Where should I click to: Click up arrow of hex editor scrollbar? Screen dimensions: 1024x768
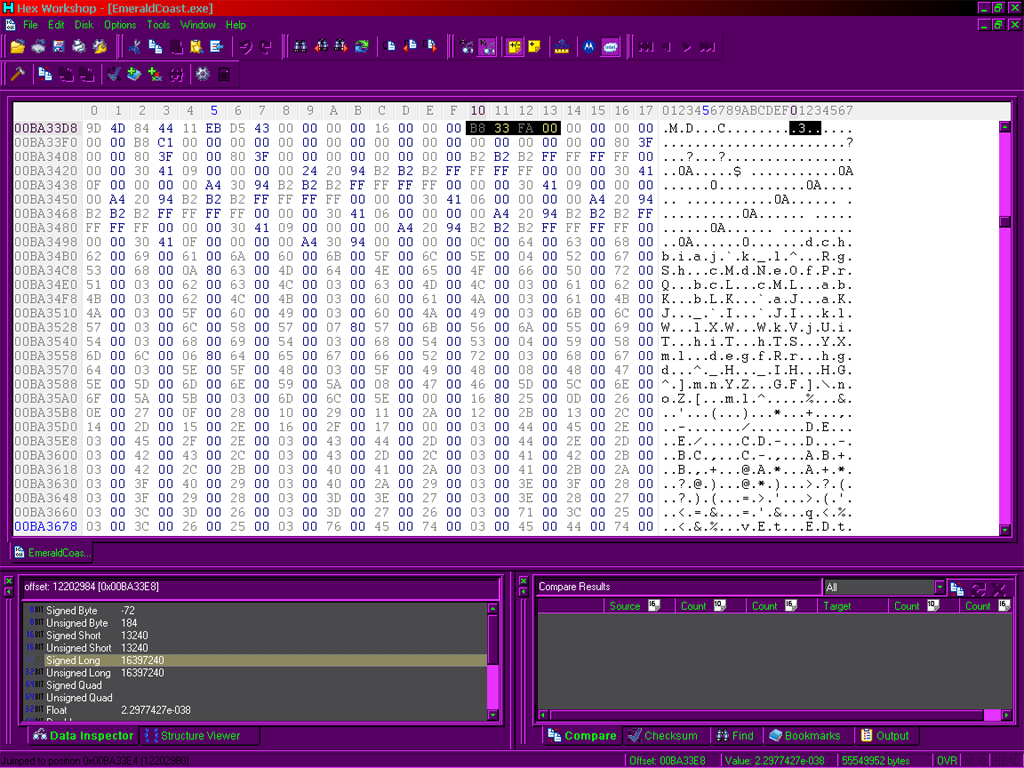point(1005,127)
